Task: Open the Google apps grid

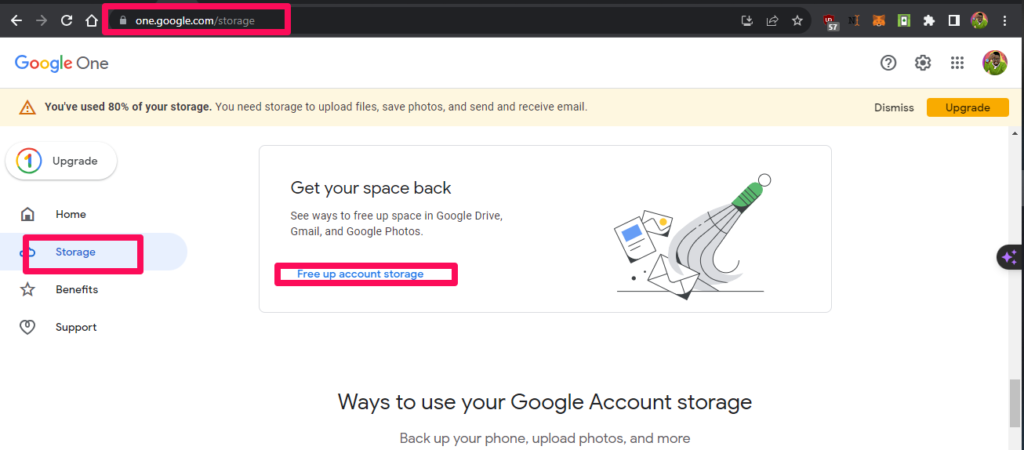Action: coord(957,63)
